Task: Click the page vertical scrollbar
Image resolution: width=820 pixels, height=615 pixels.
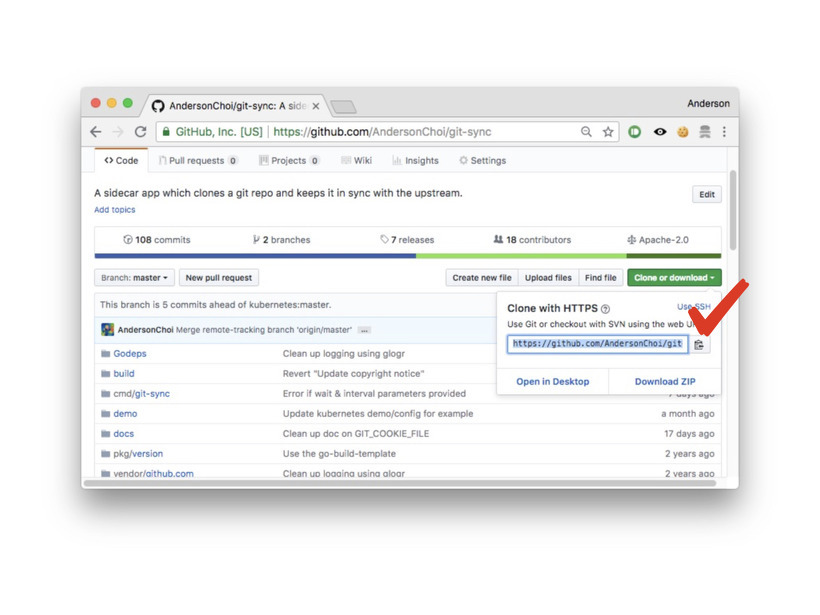Action: 733,210
